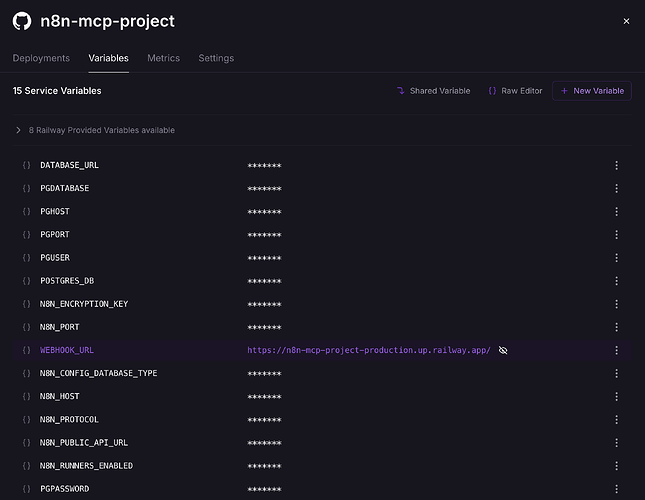Reveal masked value of PGUSER

(x=264, y=258)
